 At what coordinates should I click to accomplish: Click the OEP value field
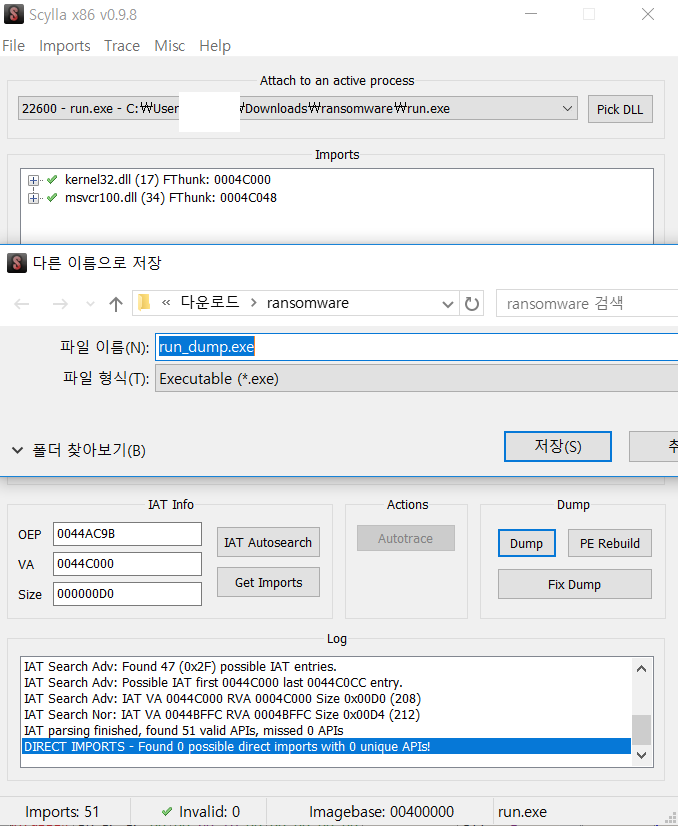pyautogui.click(x=127, y=534)
